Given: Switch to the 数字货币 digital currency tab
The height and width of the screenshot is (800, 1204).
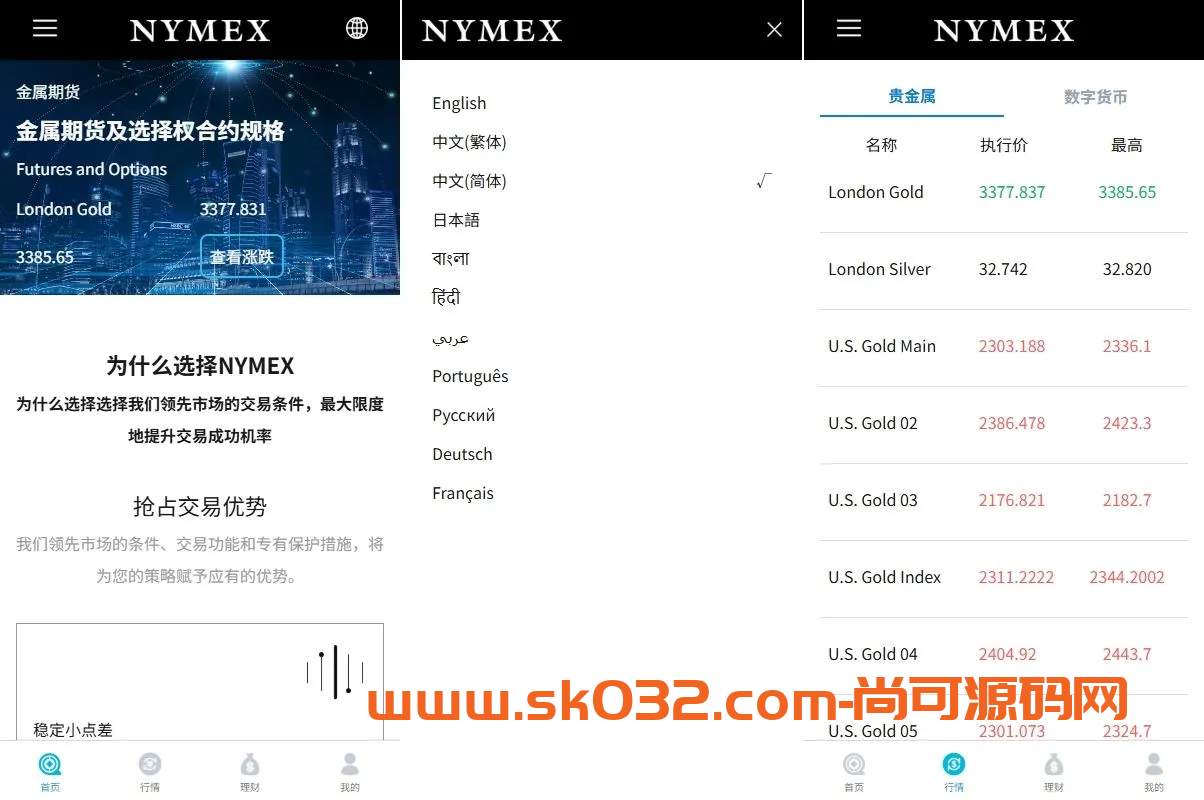Looking at the screenshot, I should (1096, 96).
